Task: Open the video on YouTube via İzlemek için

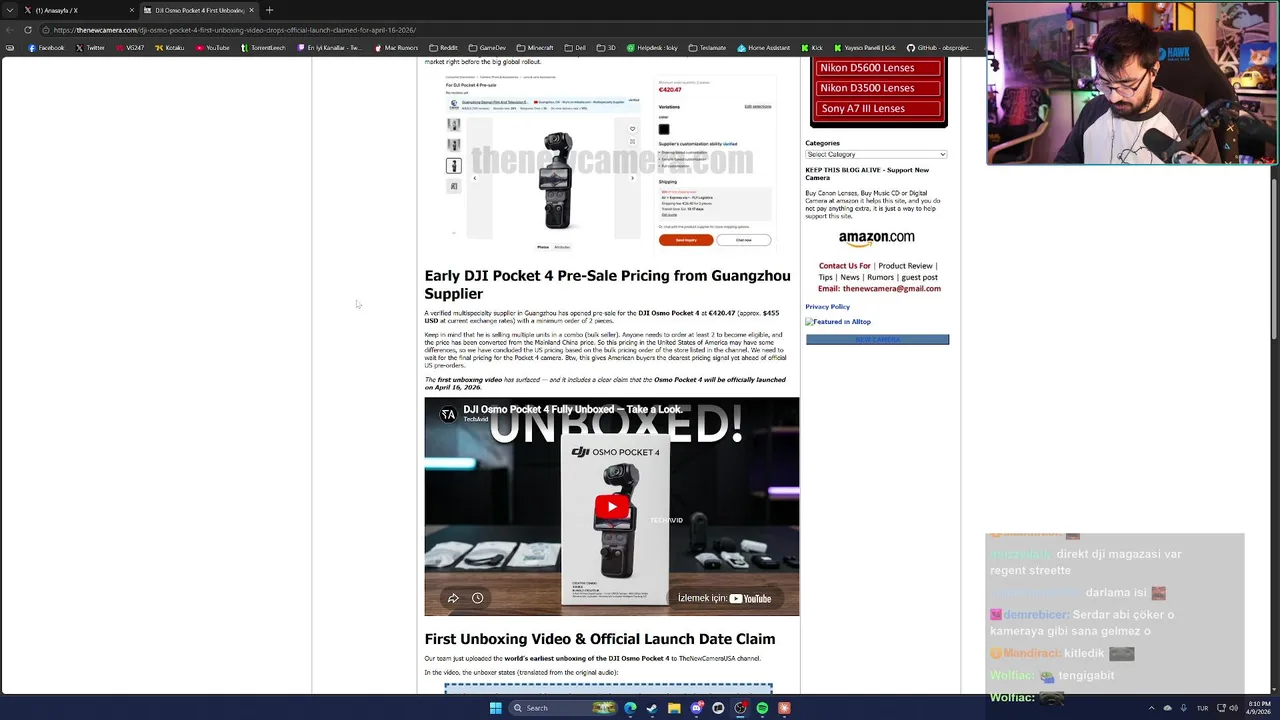Action: (725, 598)
